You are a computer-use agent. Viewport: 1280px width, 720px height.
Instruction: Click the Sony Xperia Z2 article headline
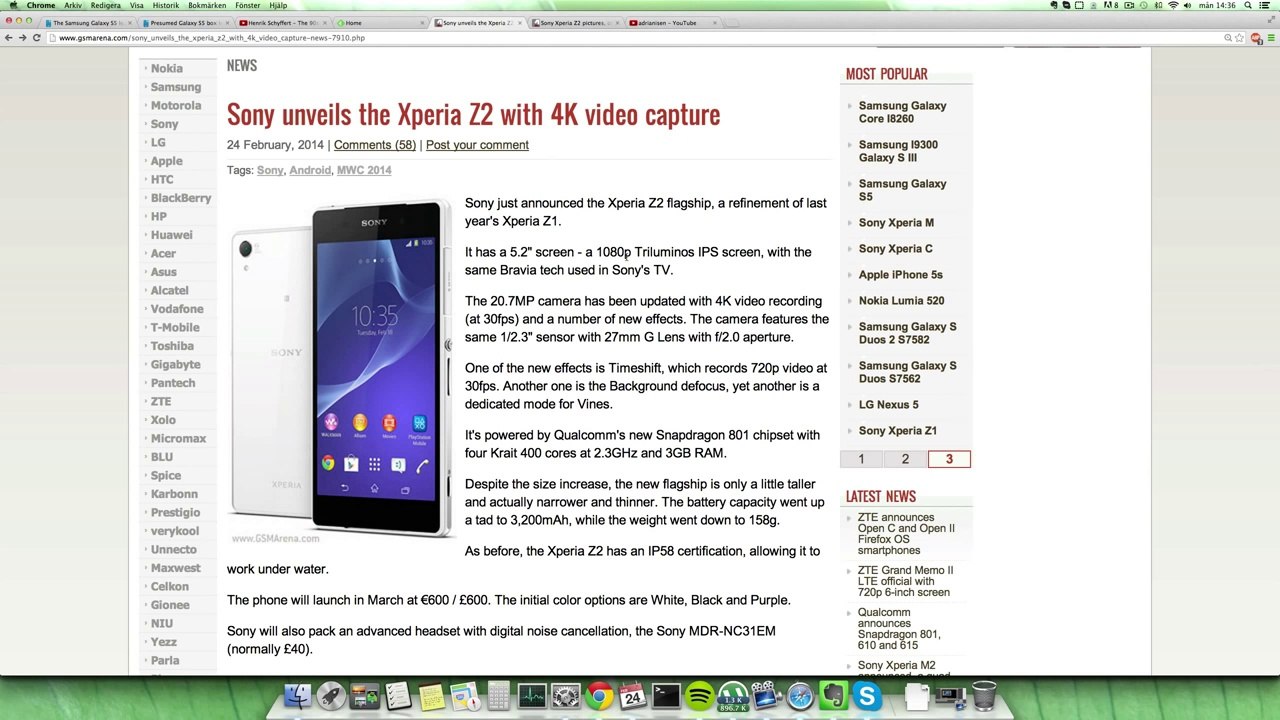[x=473, y=114]
